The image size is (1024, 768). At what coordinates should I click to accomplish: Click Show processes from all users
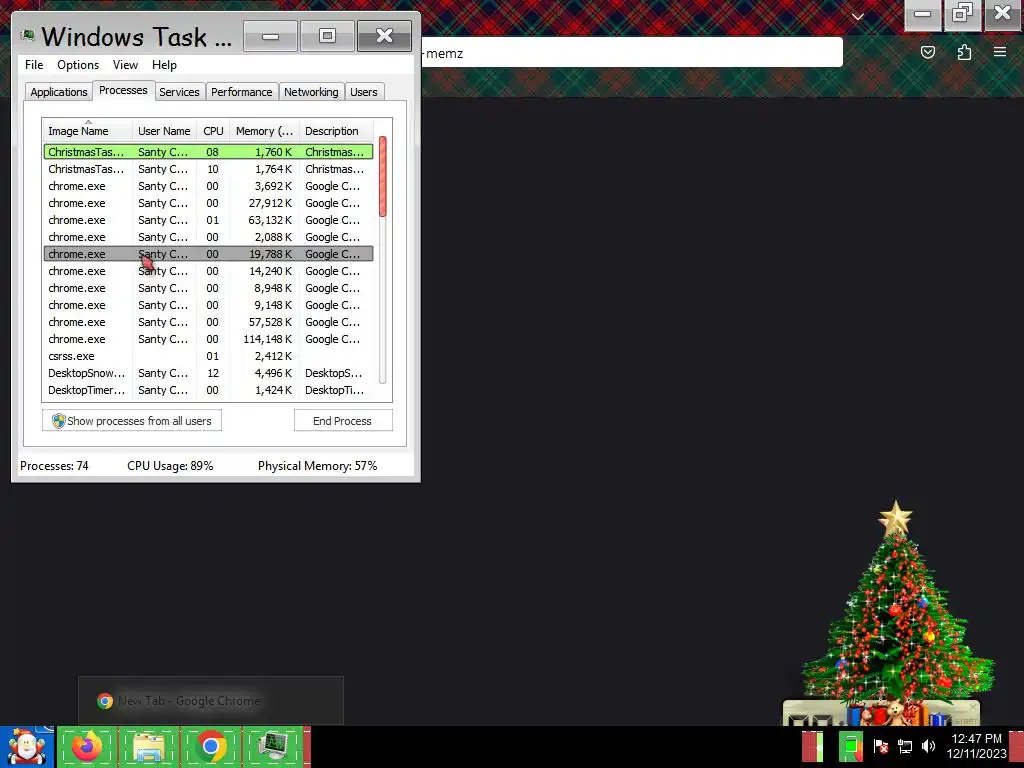[132, 421]
